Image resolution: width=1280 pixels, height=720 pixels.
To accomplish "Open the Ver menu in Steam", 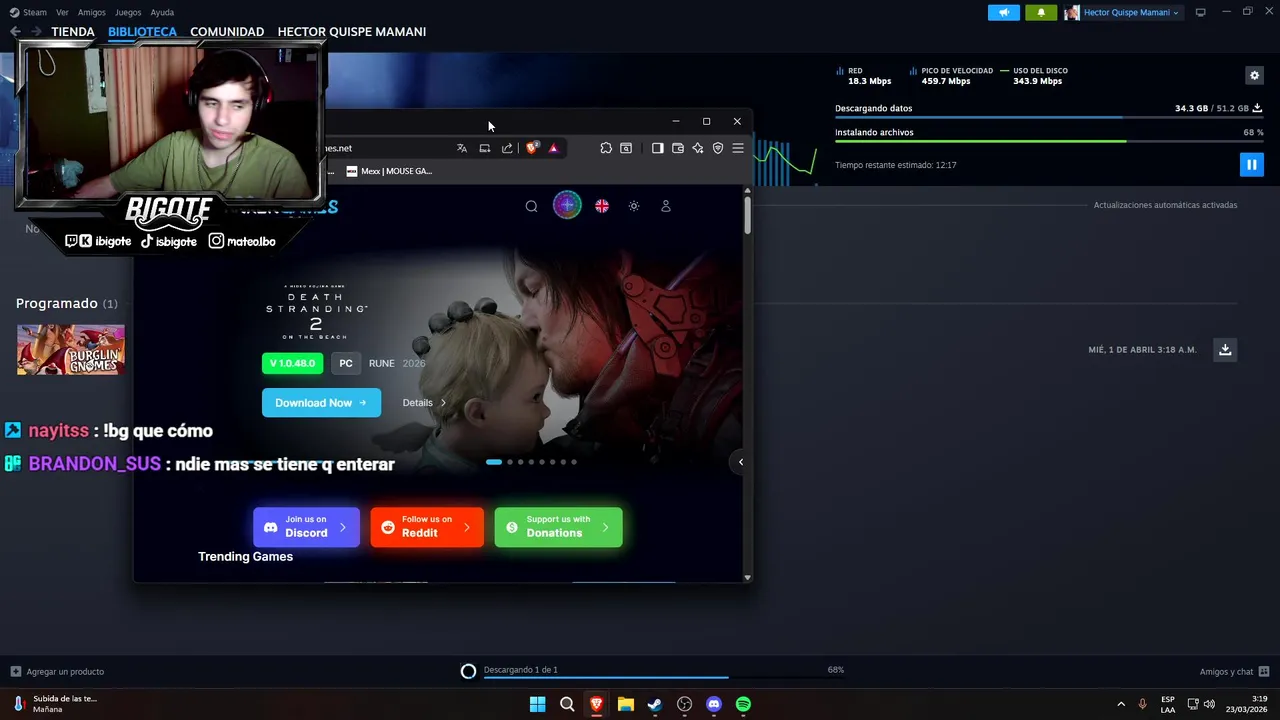I will [x=62, y=12].
